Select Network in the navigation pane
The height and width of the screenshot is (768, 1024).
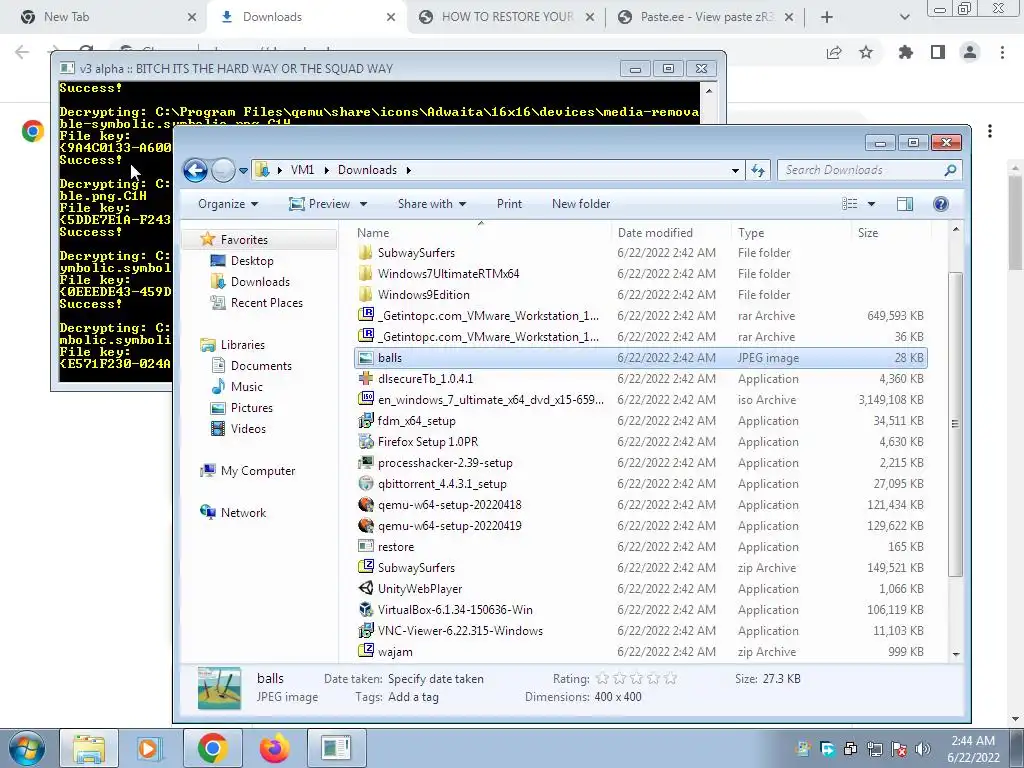click(243, 513)
